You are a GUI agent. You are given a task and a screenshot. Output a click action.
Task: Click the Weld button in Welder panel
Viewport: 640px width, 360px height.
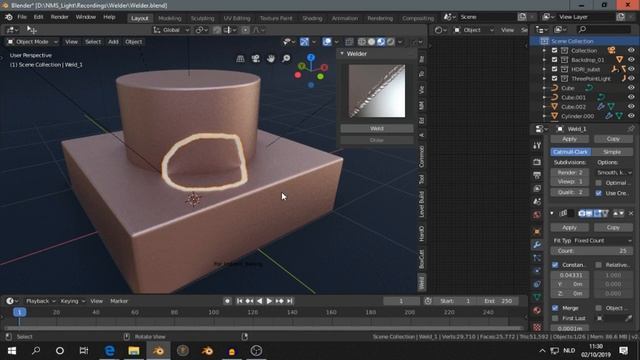tap(377, 128)
